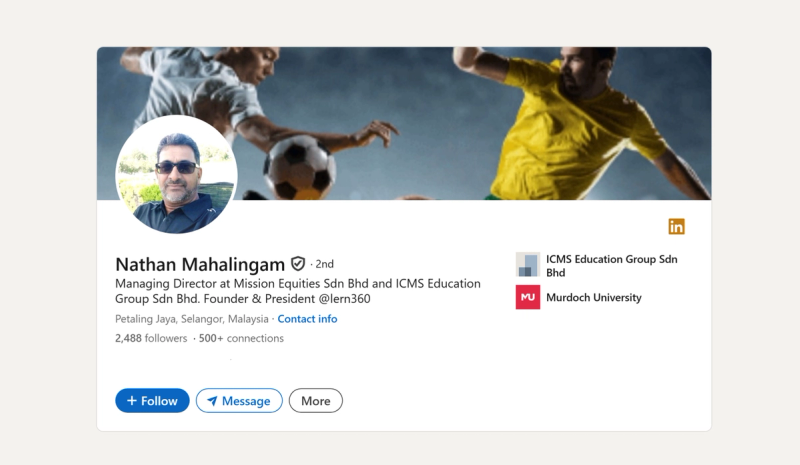Click the Managing Director headline text
This screenshot has height=465, width=800.
click(x=298, y=291)
